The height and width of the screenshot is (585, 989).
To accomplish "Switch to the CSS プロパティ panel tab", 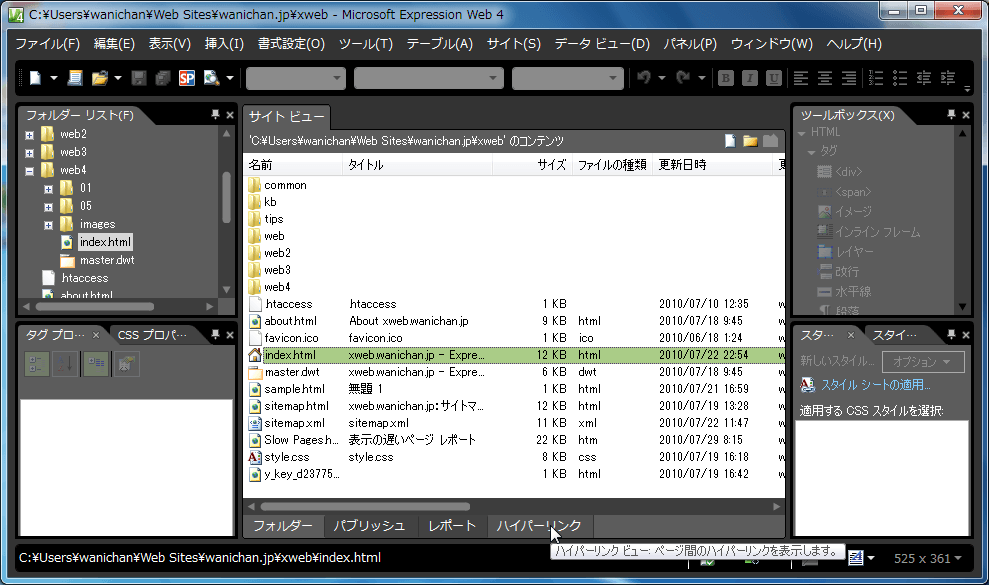I will coord(152,335).
